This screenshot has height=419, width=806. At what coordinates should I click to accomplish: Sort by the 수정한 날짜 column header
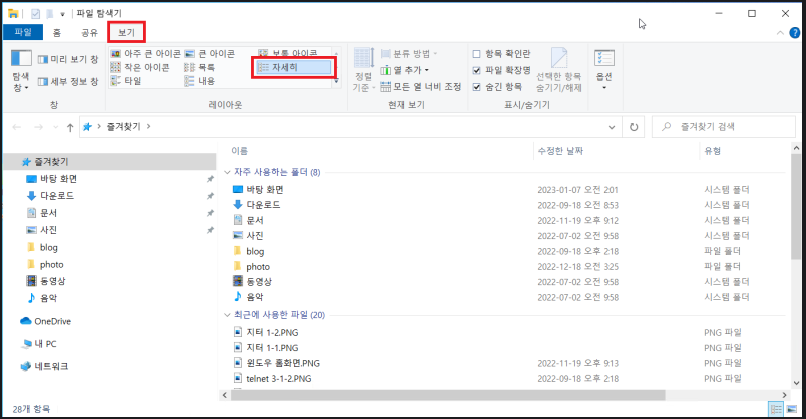[559, 150]
